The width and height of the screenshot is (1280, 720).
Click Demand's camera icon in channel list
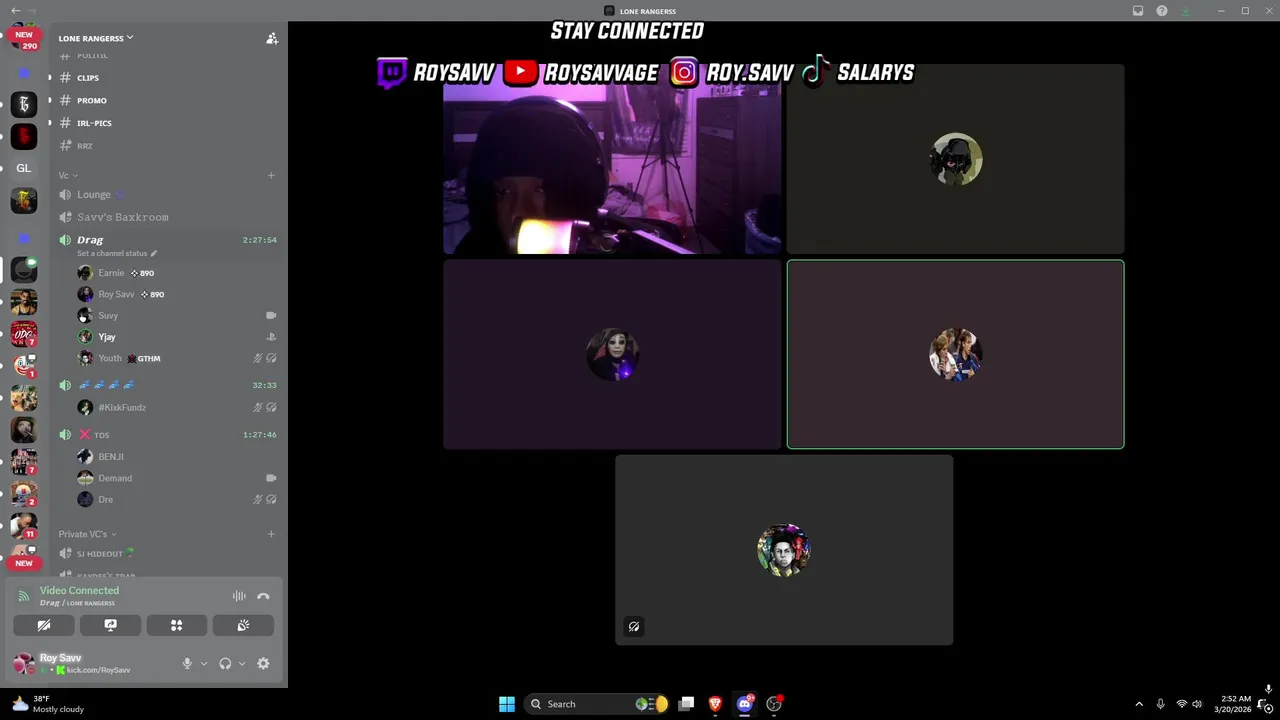(x=271, y=478)
